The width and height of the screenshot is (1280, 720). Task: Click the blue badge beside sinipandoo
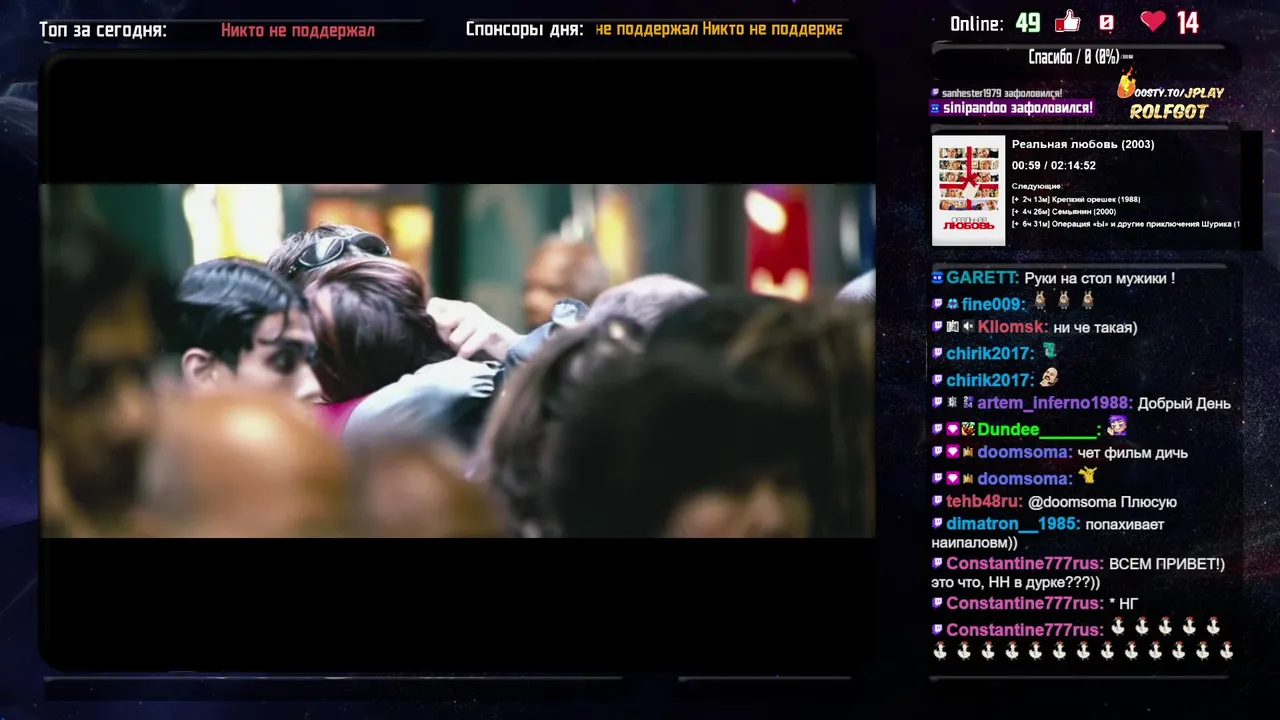(936, 108)
